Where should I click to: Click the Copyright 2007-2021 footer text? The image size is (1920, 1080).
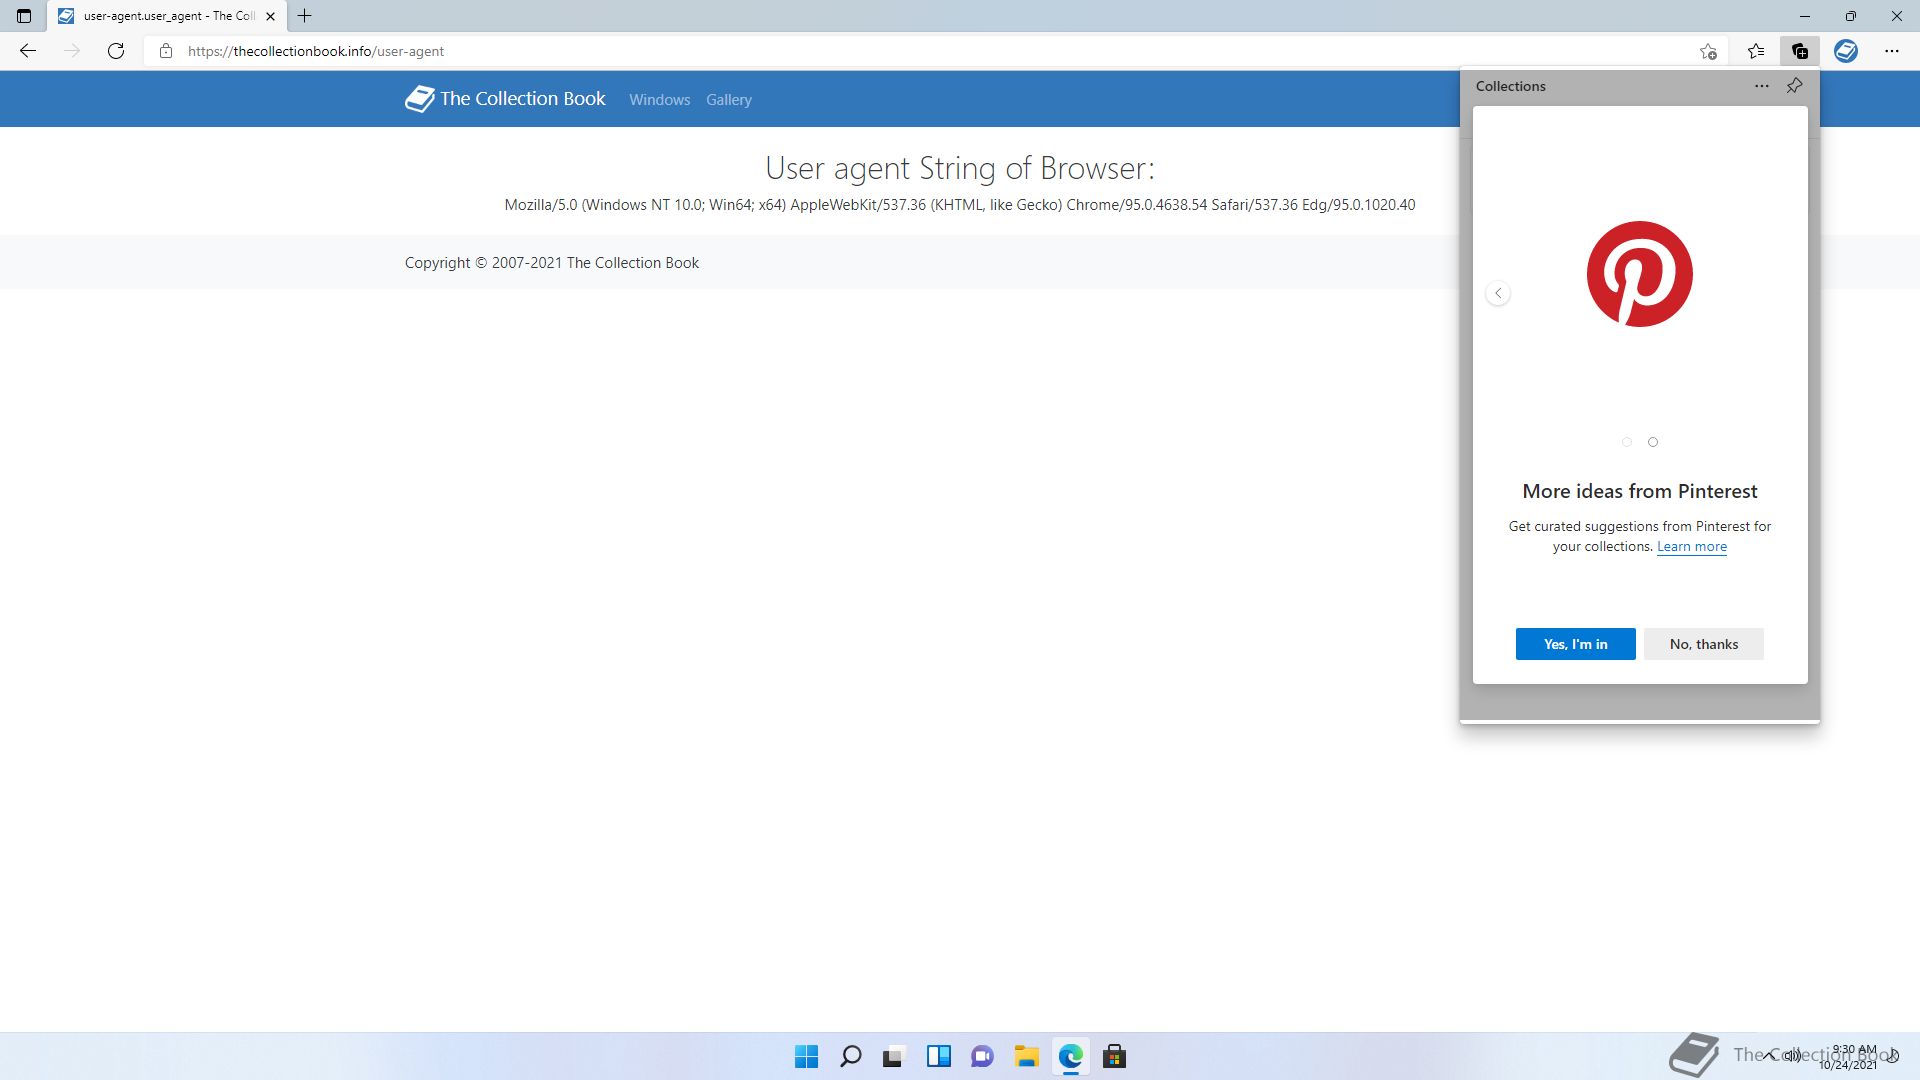coord(551,263)
